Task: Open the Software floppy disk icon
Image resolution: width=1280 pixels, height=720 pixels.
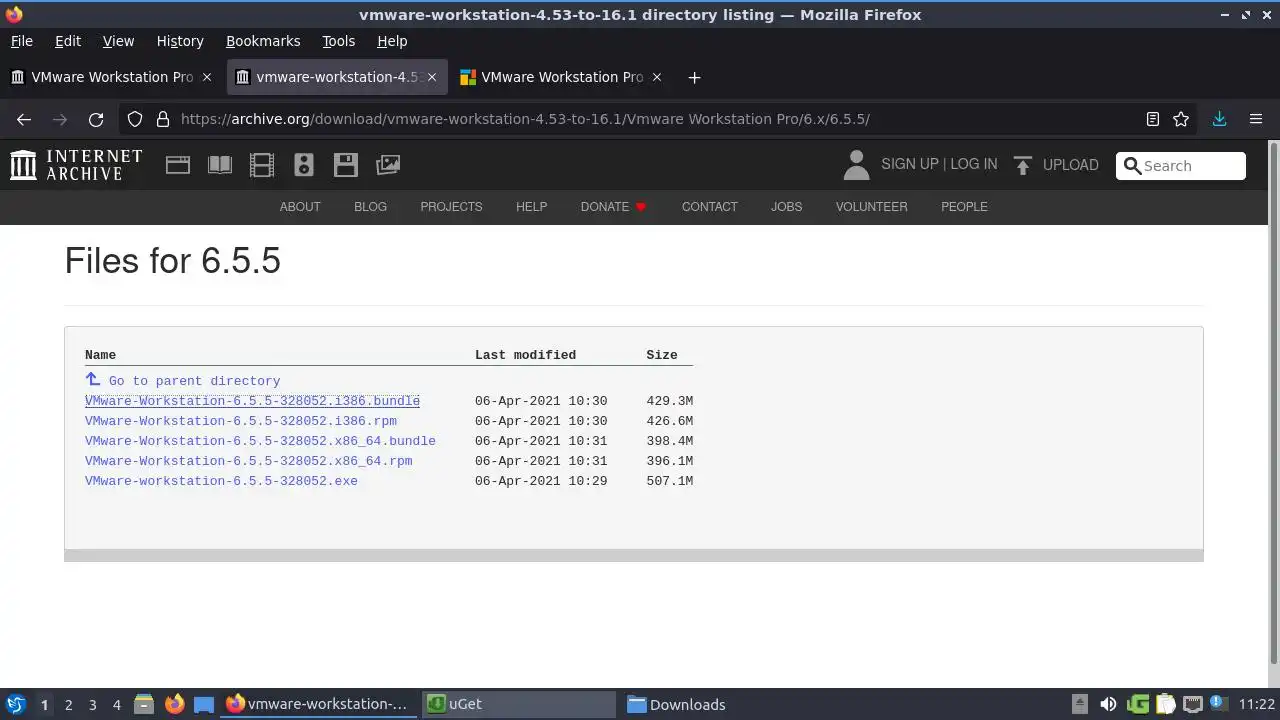Action: point(346,165)
